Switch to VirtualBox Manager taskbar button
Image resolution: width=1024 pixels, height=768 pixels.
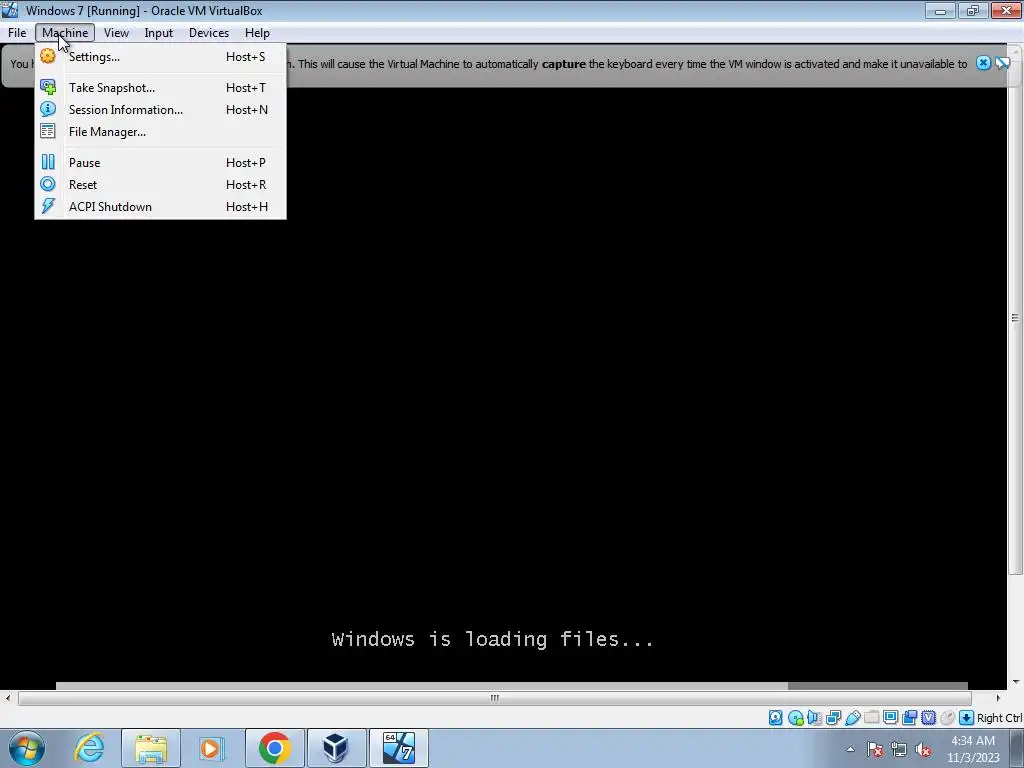(x=336, y=748)
